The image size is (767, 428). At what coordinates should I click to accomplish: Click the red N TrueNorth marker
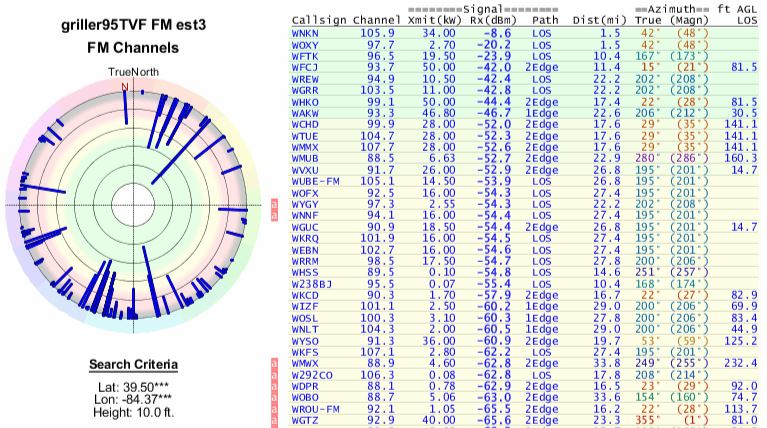(125, 86)
